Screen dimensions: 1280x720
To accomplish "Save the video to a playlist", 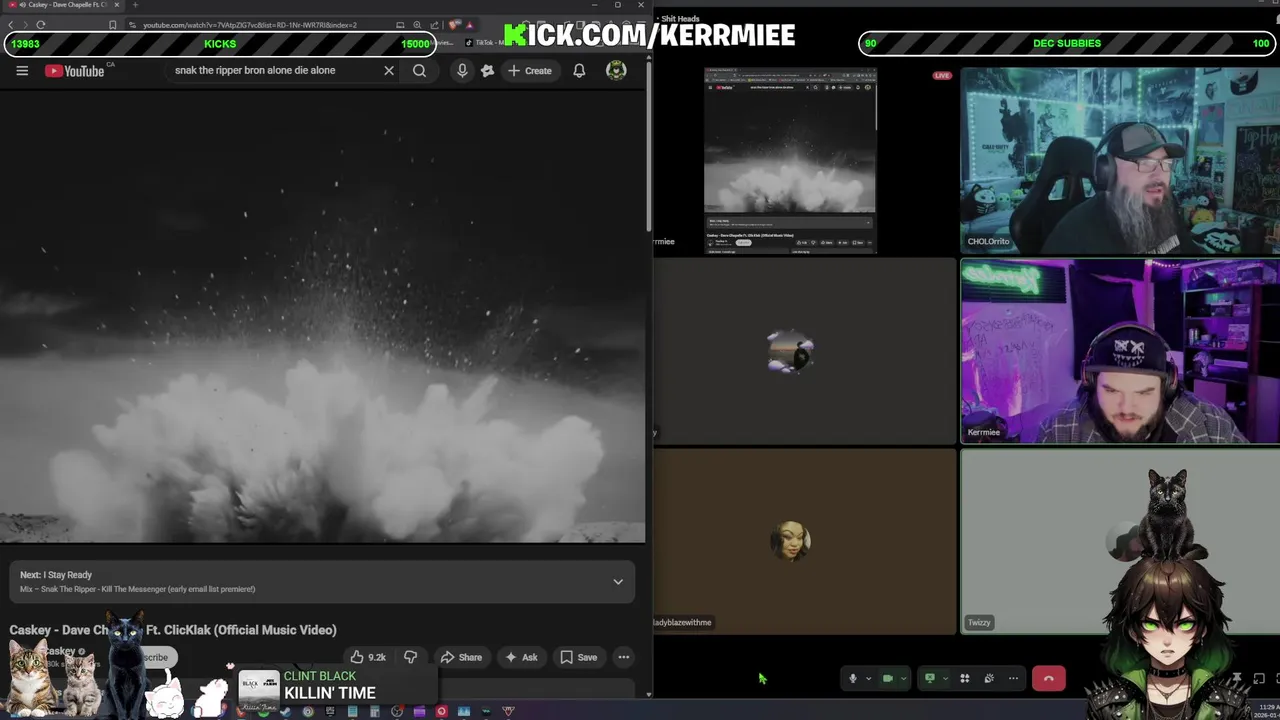I will (578, 657).
